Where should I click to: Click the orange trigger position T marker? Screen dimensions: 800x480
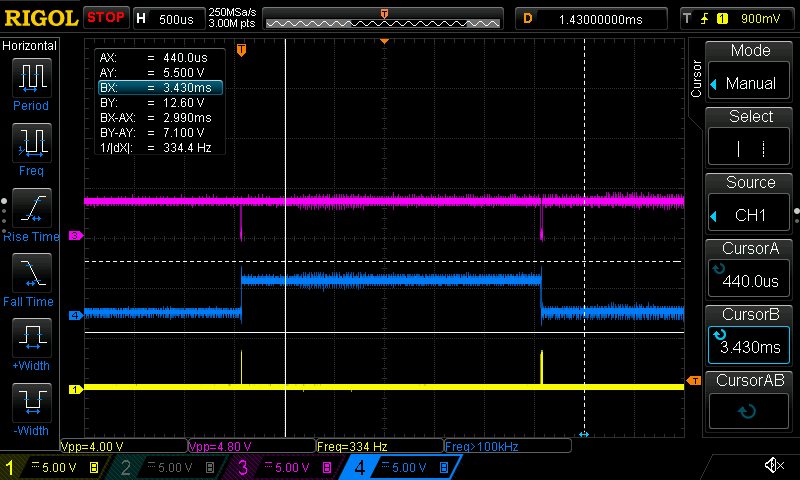pos(241,50)
